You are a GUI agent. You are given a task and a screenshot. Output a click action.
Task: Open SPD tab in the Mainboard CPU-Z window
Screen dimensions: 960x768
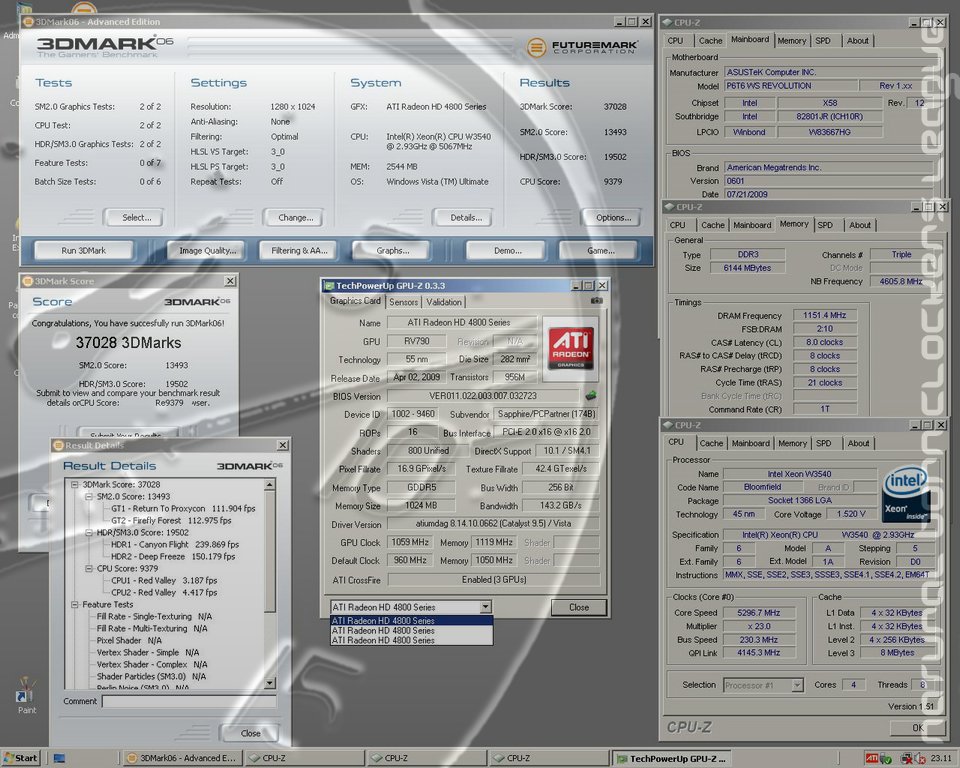point(823,40)
